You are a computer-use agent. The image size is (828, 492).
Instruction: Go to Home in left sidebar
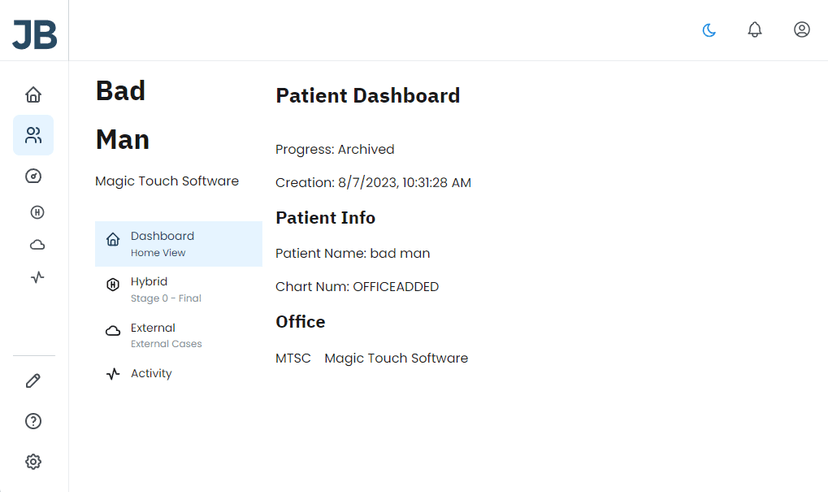click(x=33, y=94)
